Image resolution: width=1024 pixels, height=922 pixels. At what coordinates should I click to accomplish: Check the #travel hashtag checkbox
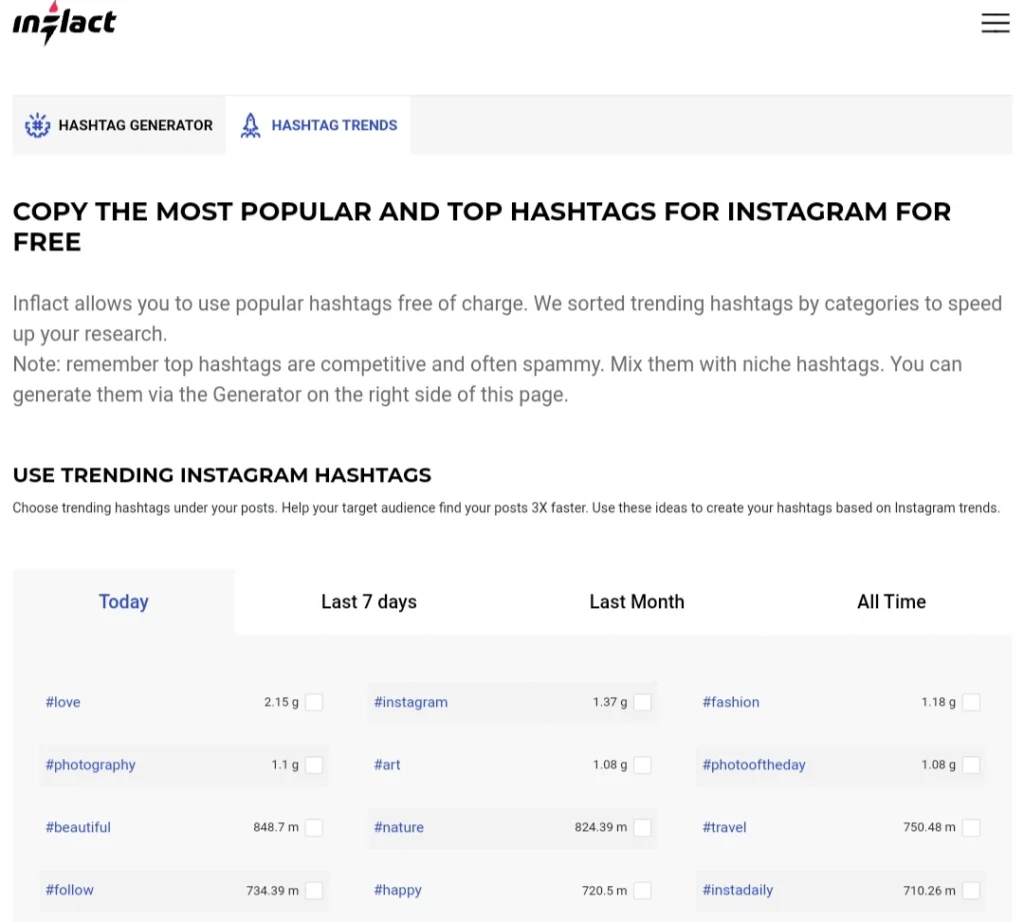point(971,827)
